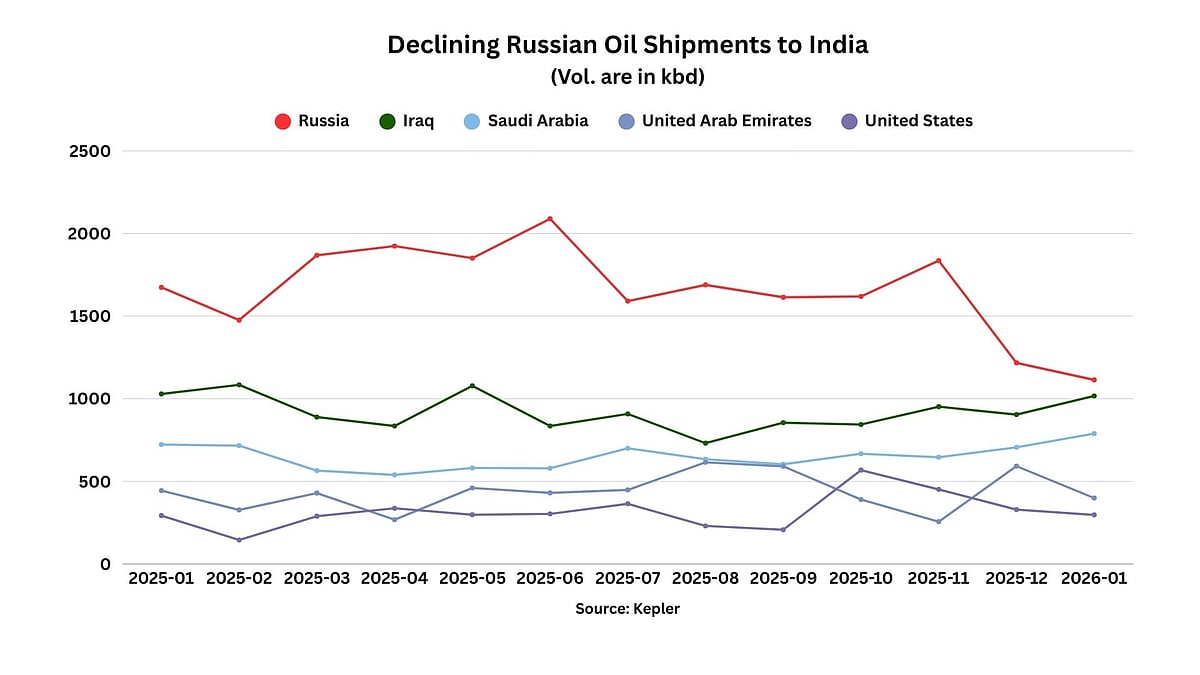Click the United Arab Emirates legend dot
This screenshot has height=675, width=1200.
(x=626, y=121)
